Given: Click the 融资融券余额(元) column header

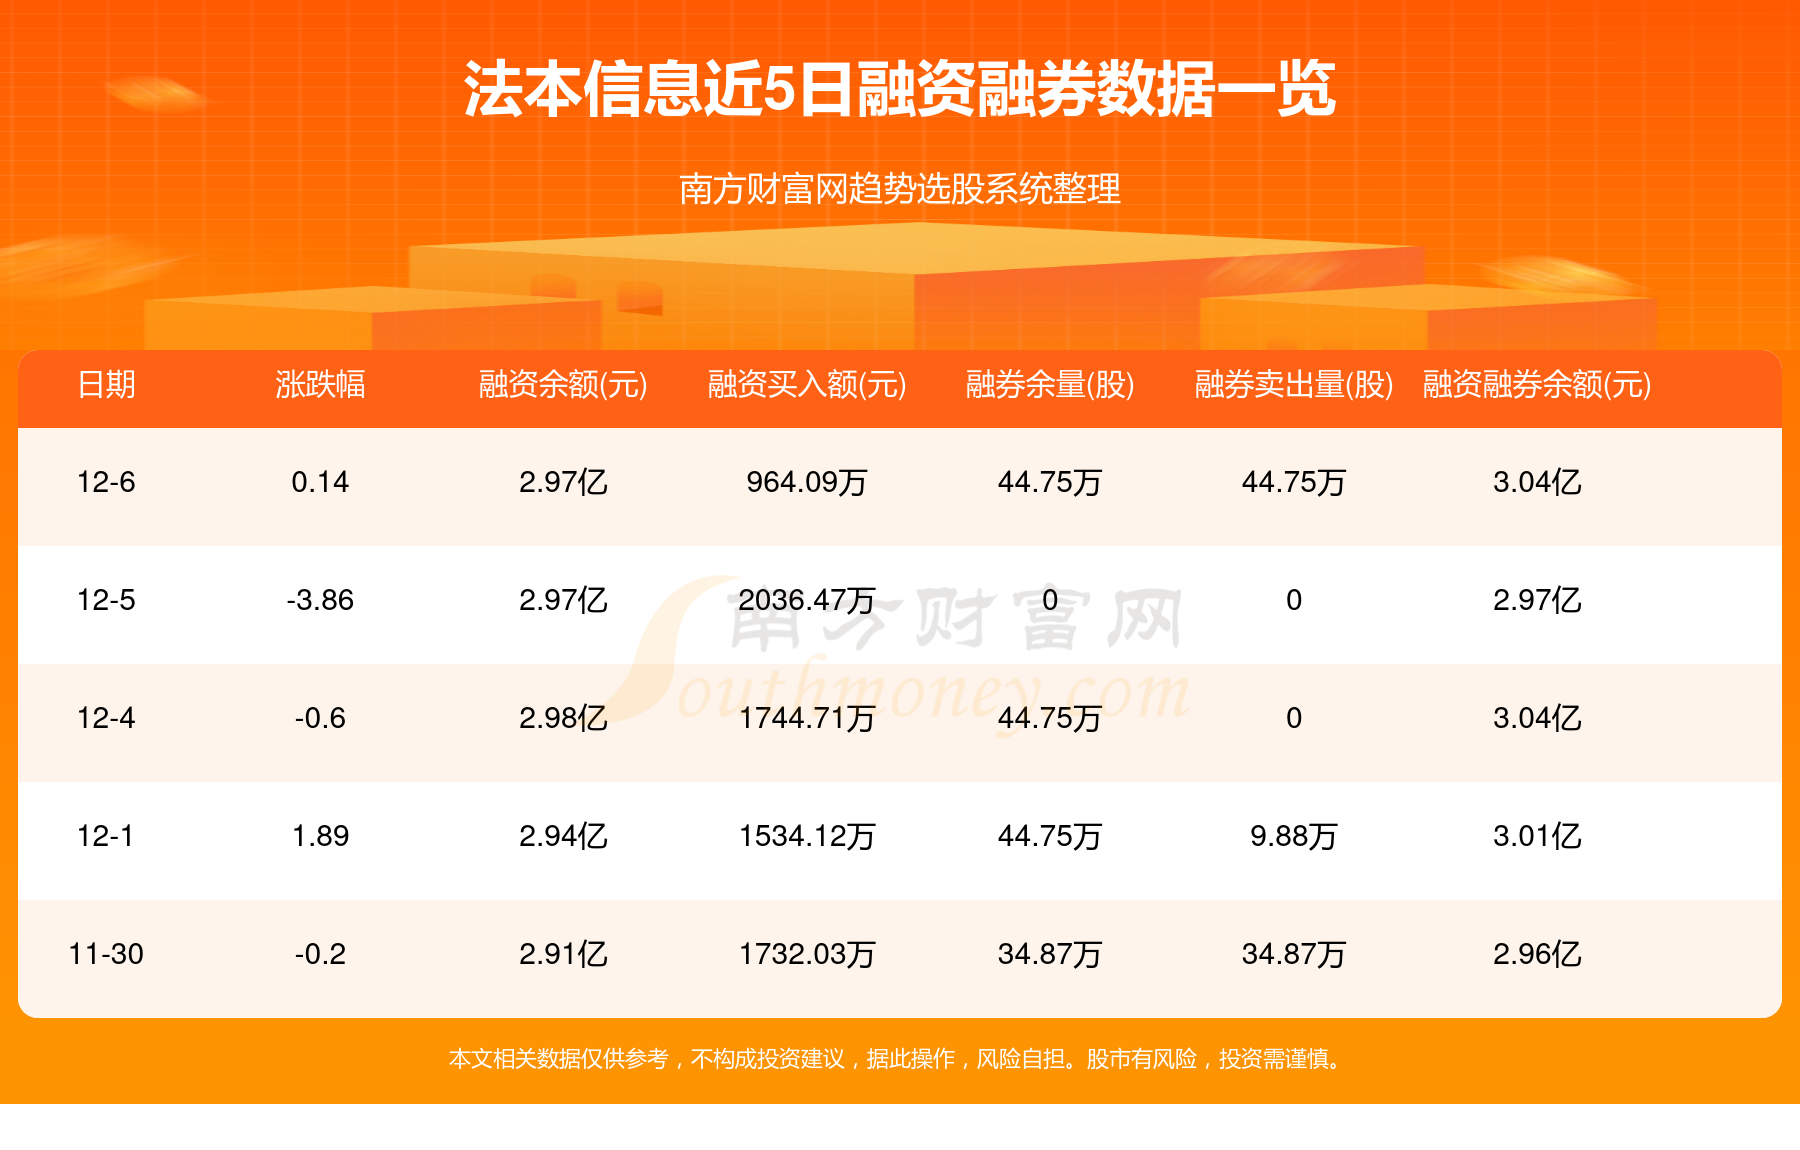Looking at the screenshot, I should tap(1537, 384).
